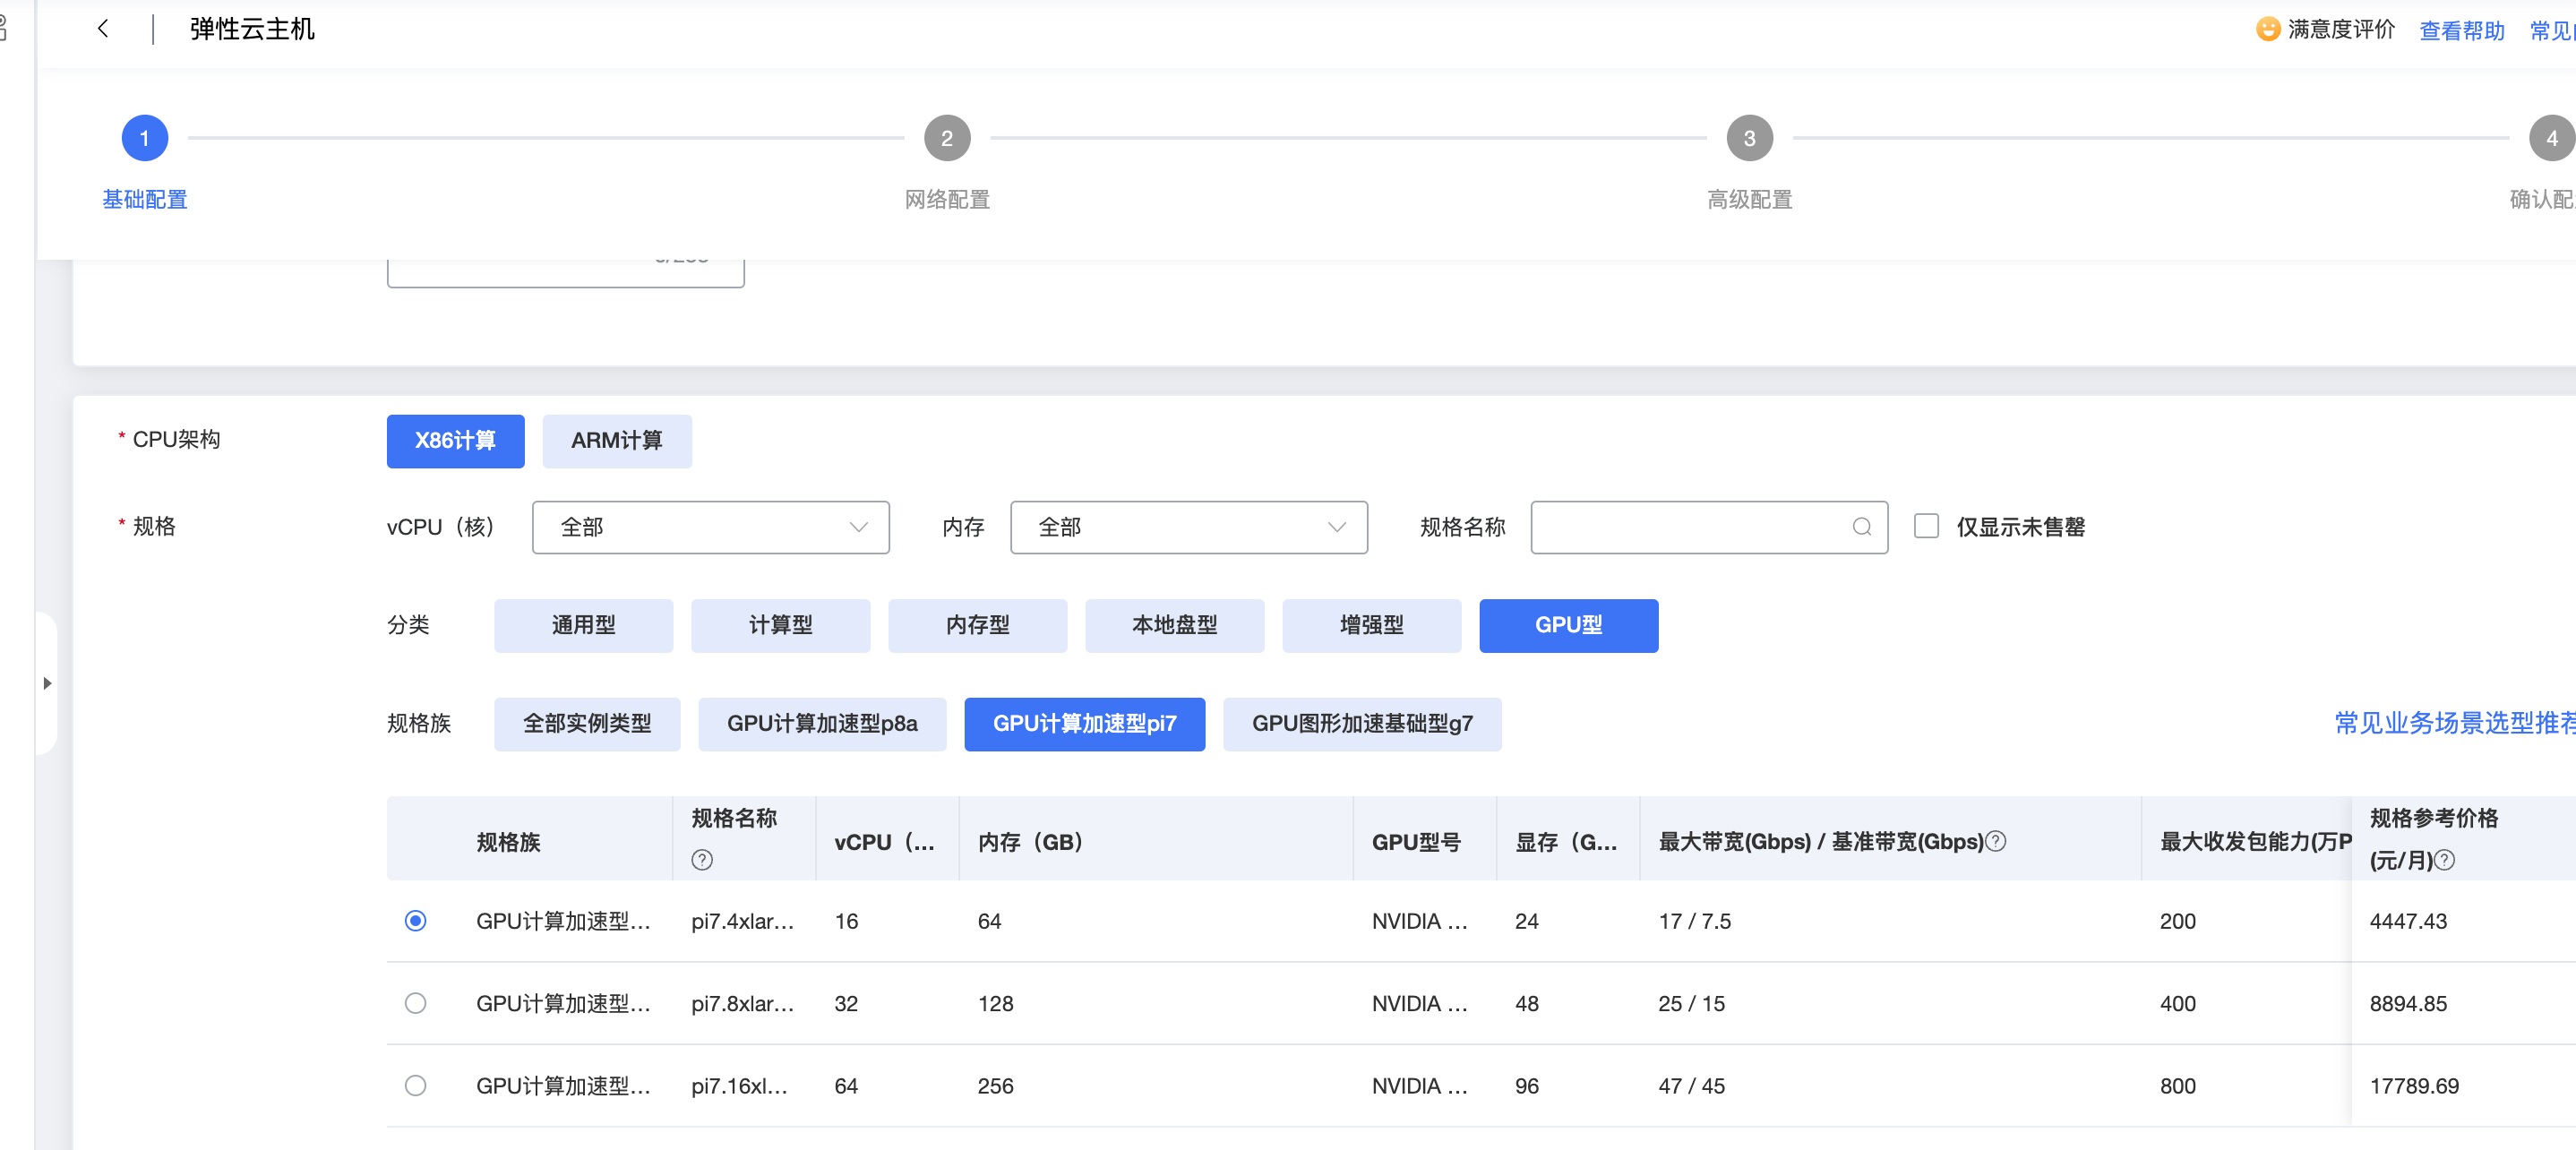Select the pi7.16xlarge radio button
Viewport: 2576px width, 1150px height.
pyautogui.click(x=415, y=1085)
